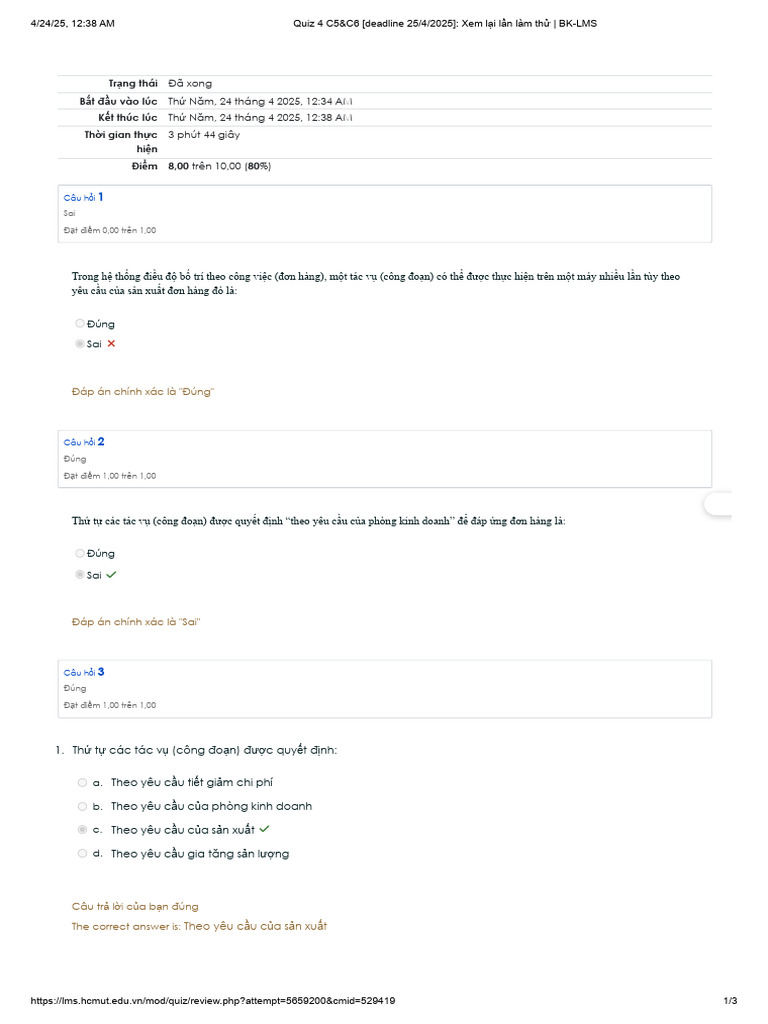Select the "Sai" radio in Câu hỏi 1
The width and height of the screenshot is (768, 1024).
80,344
